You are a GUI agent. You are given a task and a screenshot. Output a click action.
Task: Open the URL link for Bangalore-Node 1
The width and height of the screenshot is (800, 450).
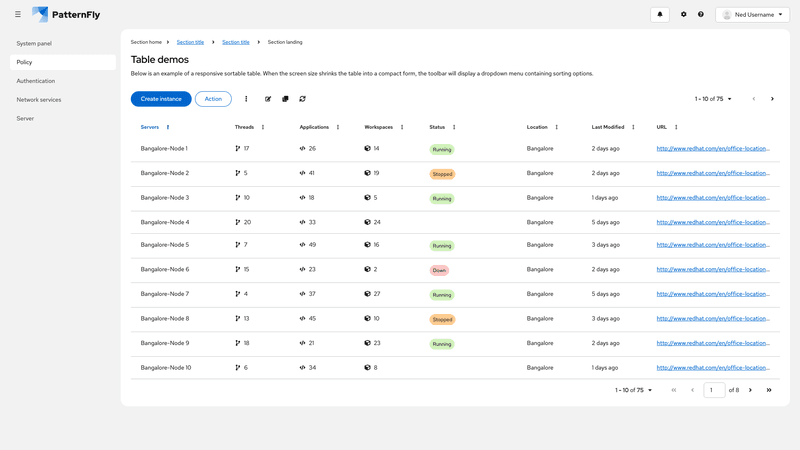point(712,149)
